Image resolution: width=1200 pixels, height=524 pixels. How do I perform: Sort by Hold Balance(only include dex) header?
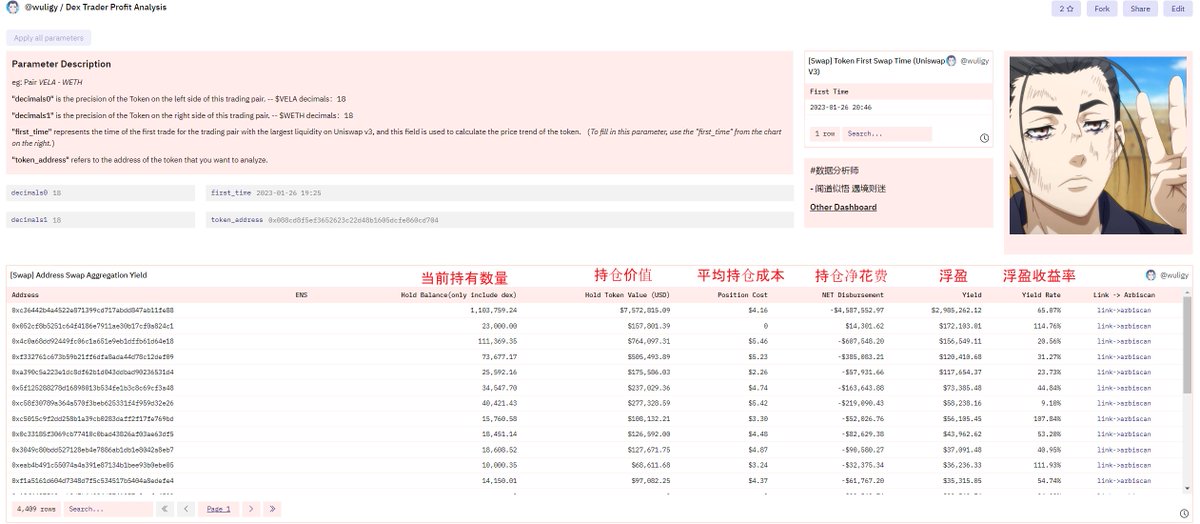[458, 295]
